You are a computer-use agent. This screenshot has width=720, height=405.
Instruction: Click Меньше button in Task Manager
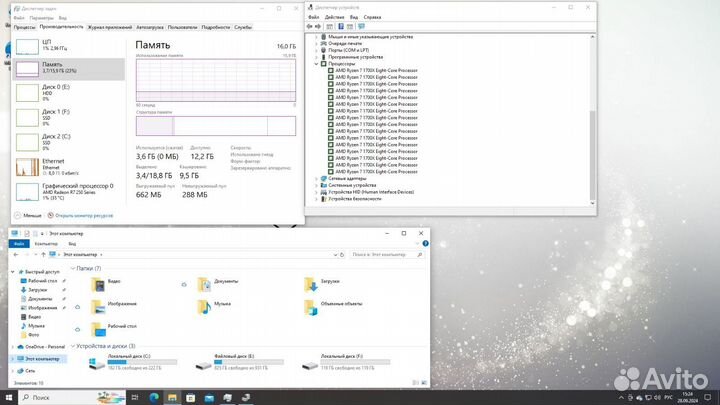tap(28, 215)
